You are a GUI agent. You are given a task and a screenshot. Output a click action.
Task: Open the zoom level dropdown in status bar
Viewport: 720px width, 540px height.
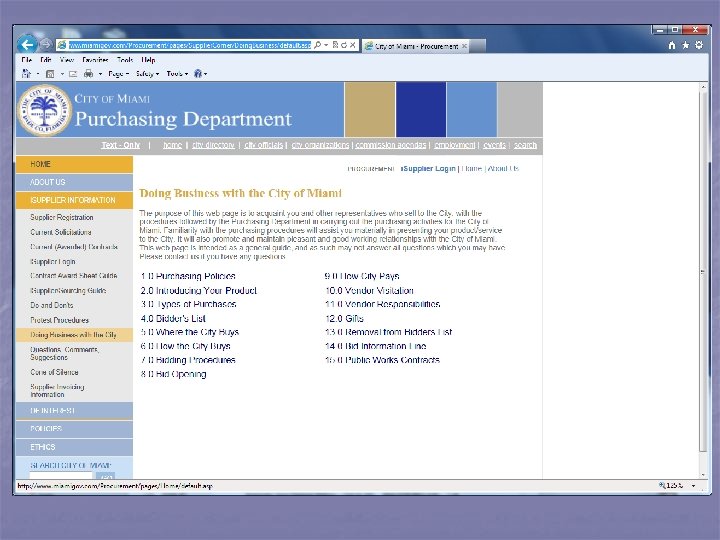(x=693, y=486)
